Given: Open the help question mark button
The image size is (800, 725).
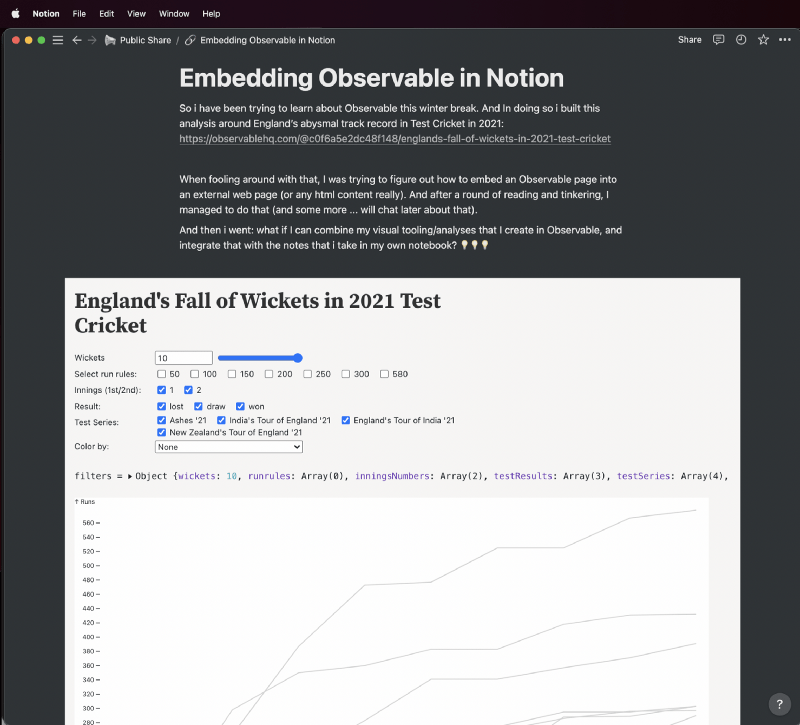Looking at the screenshot, I should (779, 704).
